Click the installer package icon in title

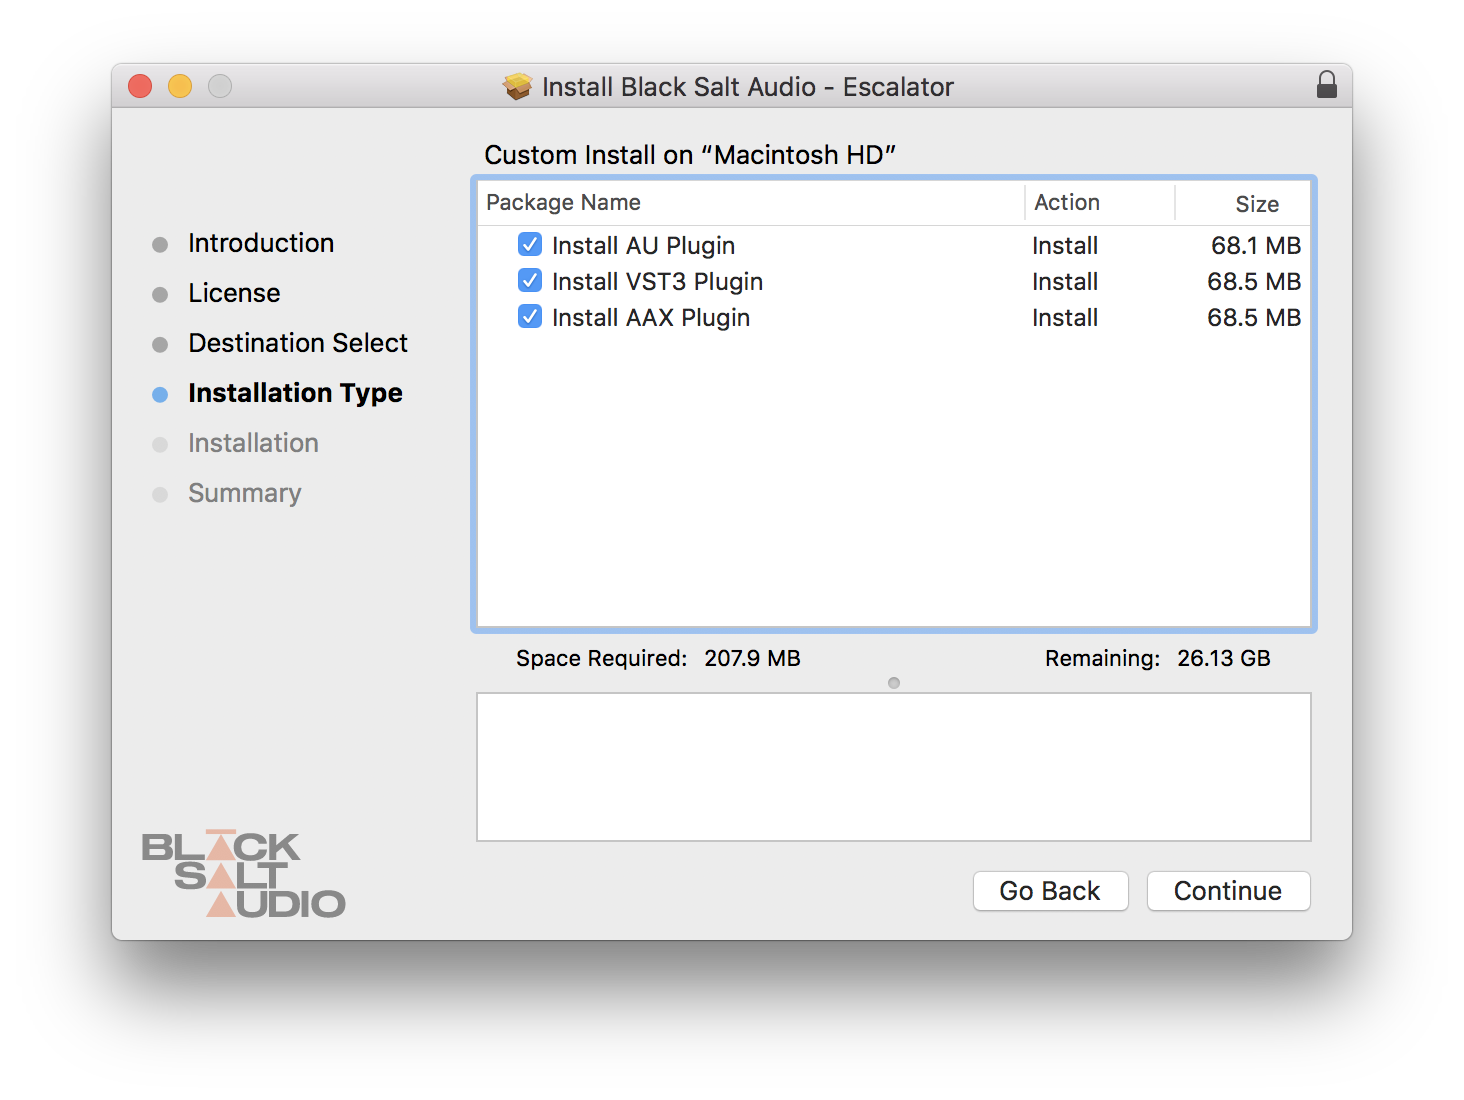click(x=517, y=87)
